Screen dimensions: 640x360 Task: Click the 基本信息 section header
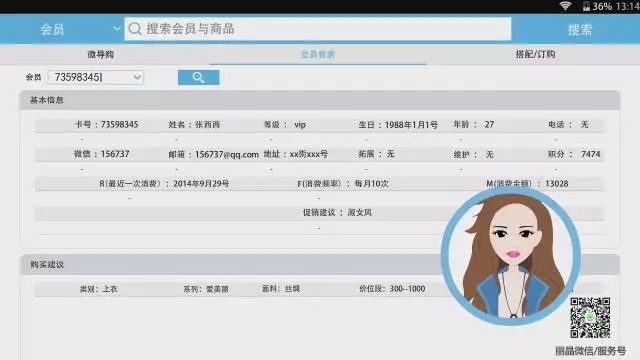pos(320,100)
